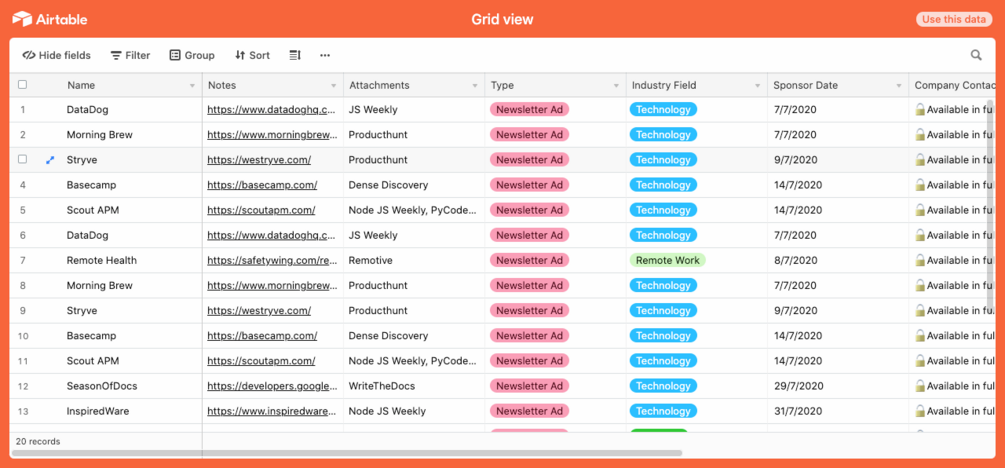Screen dimensions: 1005x468
Task: Click the lock icon in Remote Health row
Action: pos(920,260)
